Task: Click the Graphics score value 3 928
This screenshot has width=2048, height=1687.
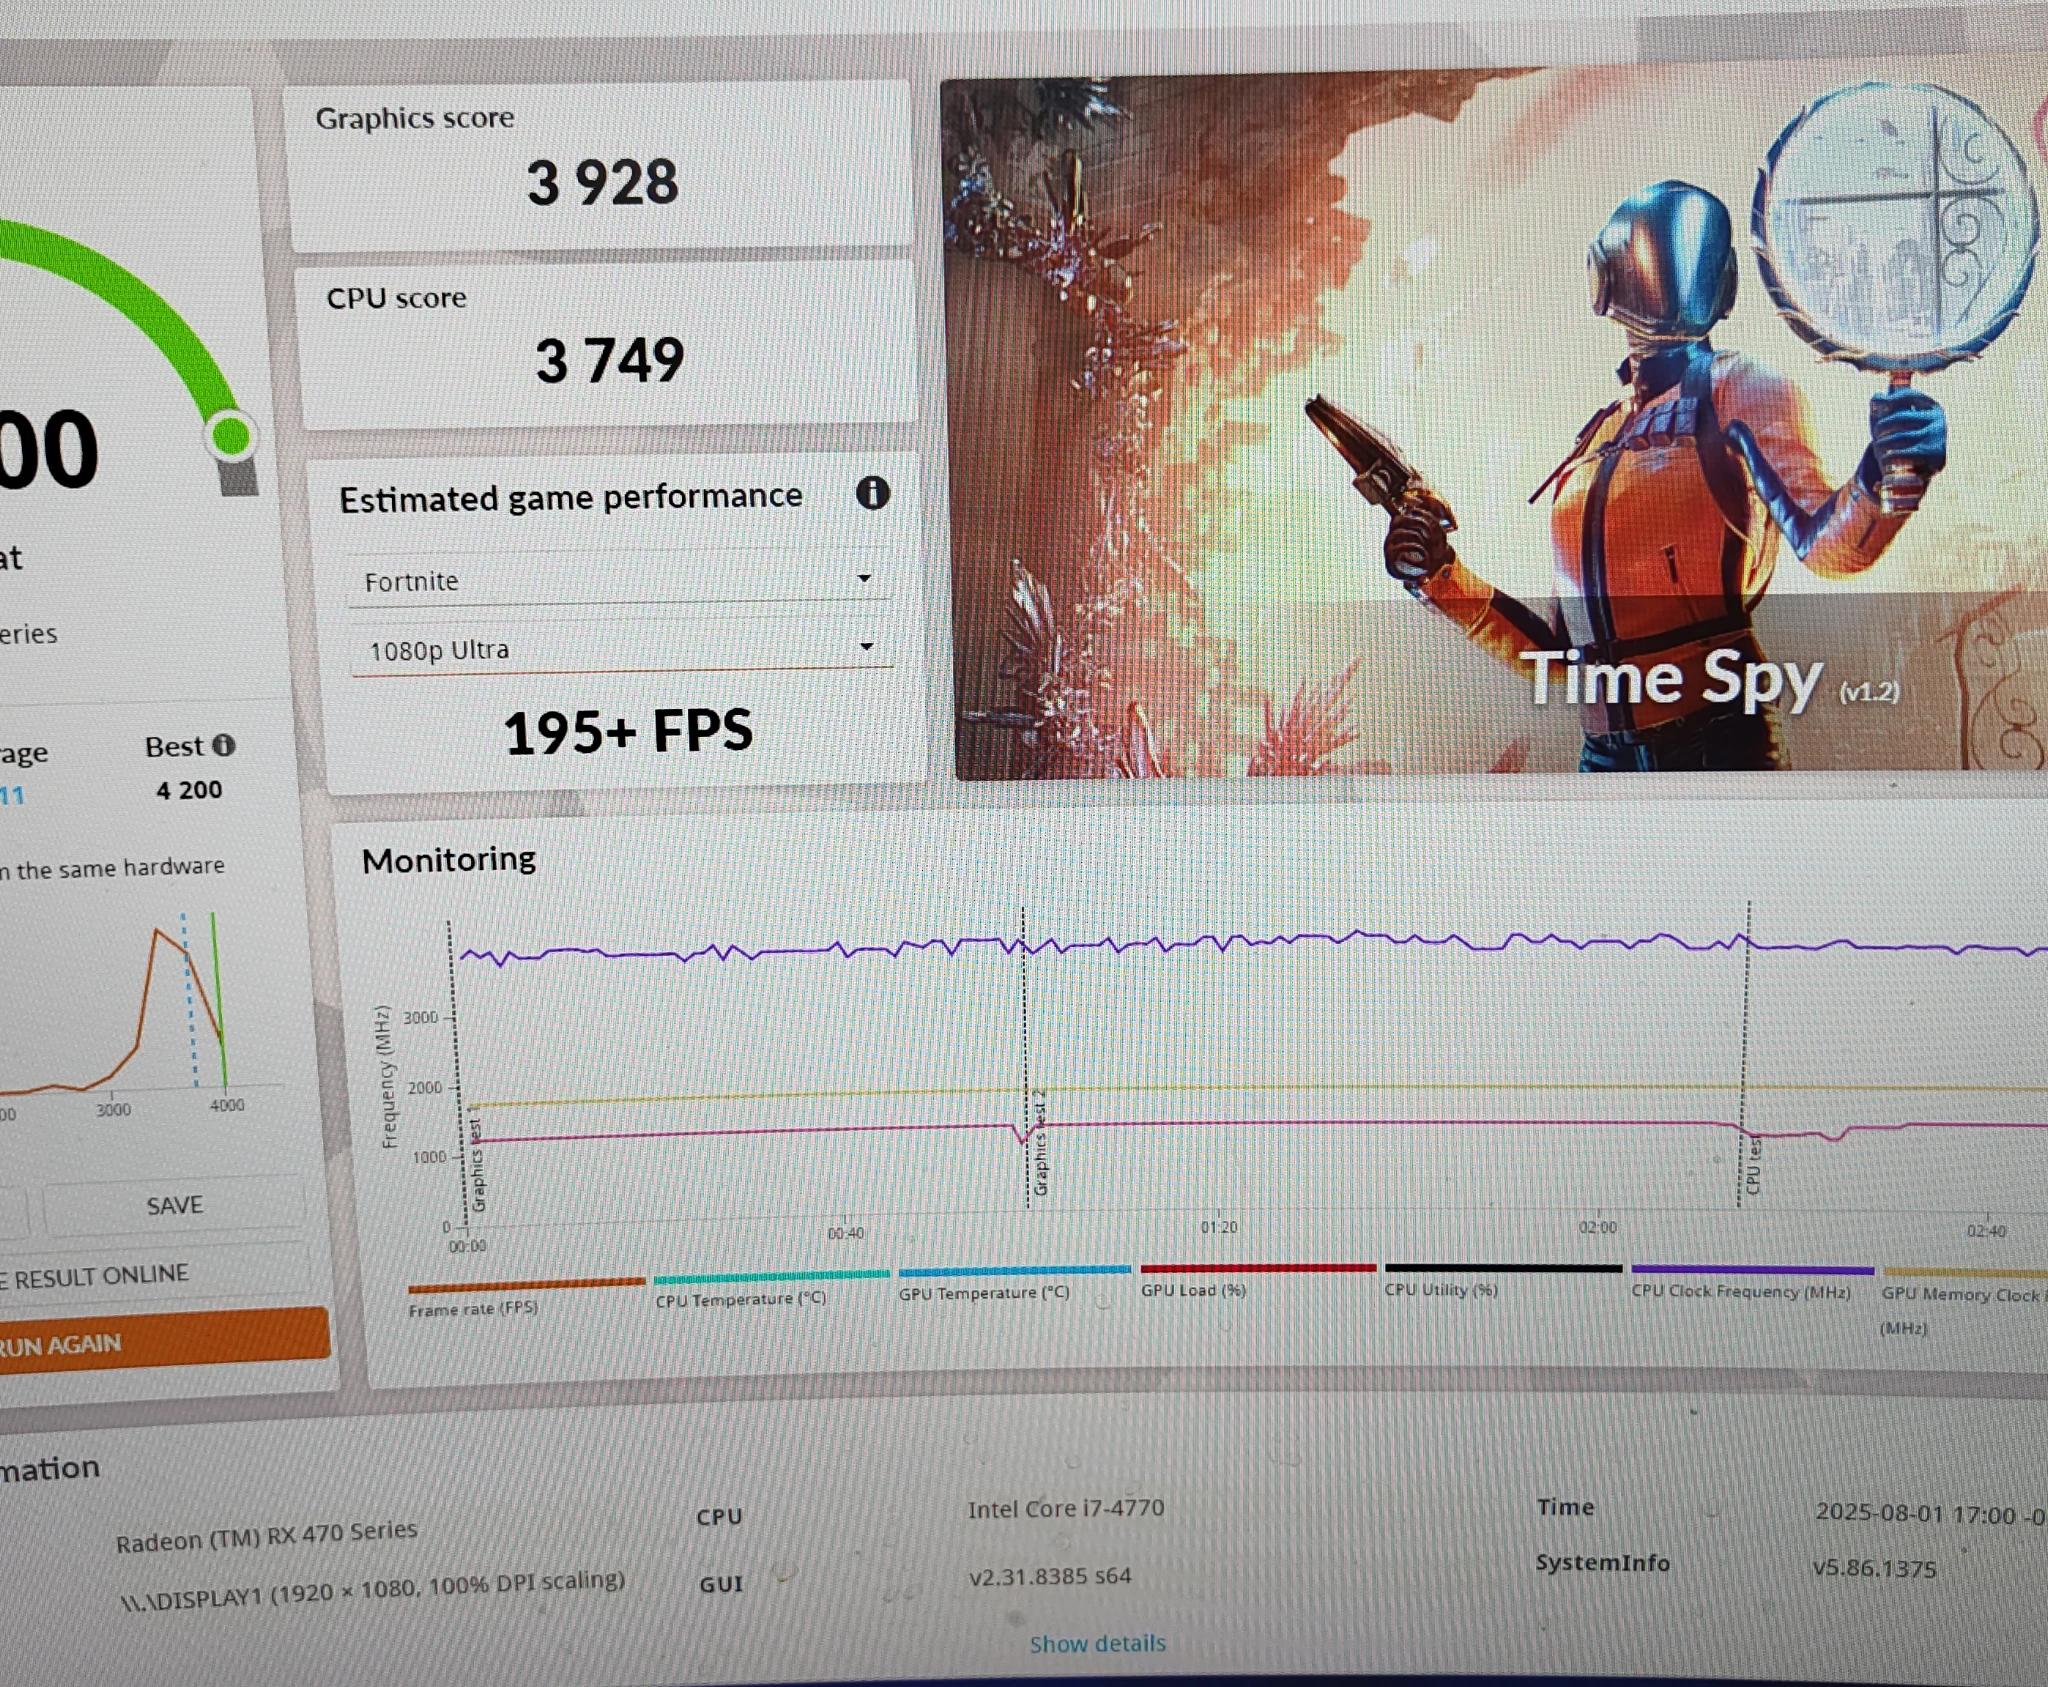Action: pyautogui.click(x=602, y=183)
